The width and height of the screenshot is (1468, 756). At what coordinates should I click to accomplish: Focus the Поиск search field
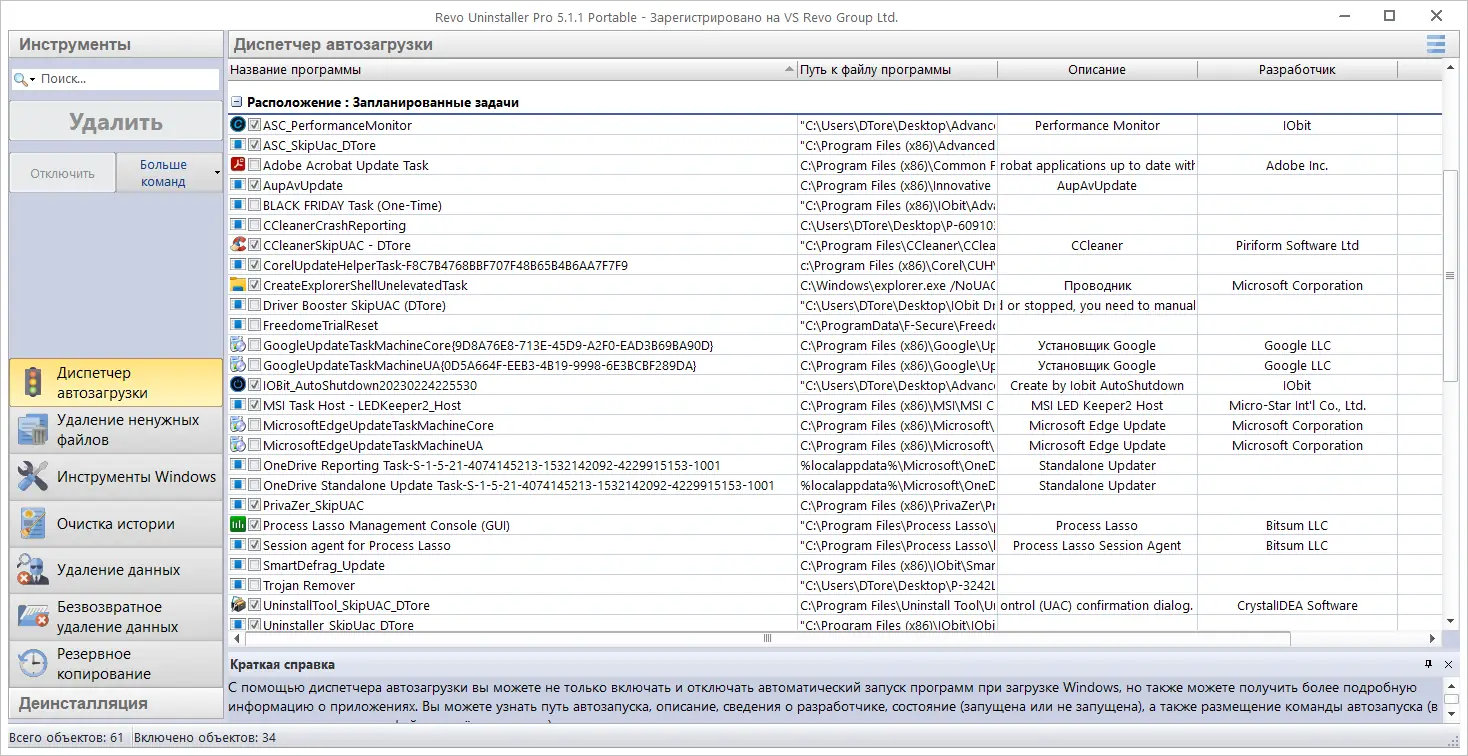coord(127,79)
